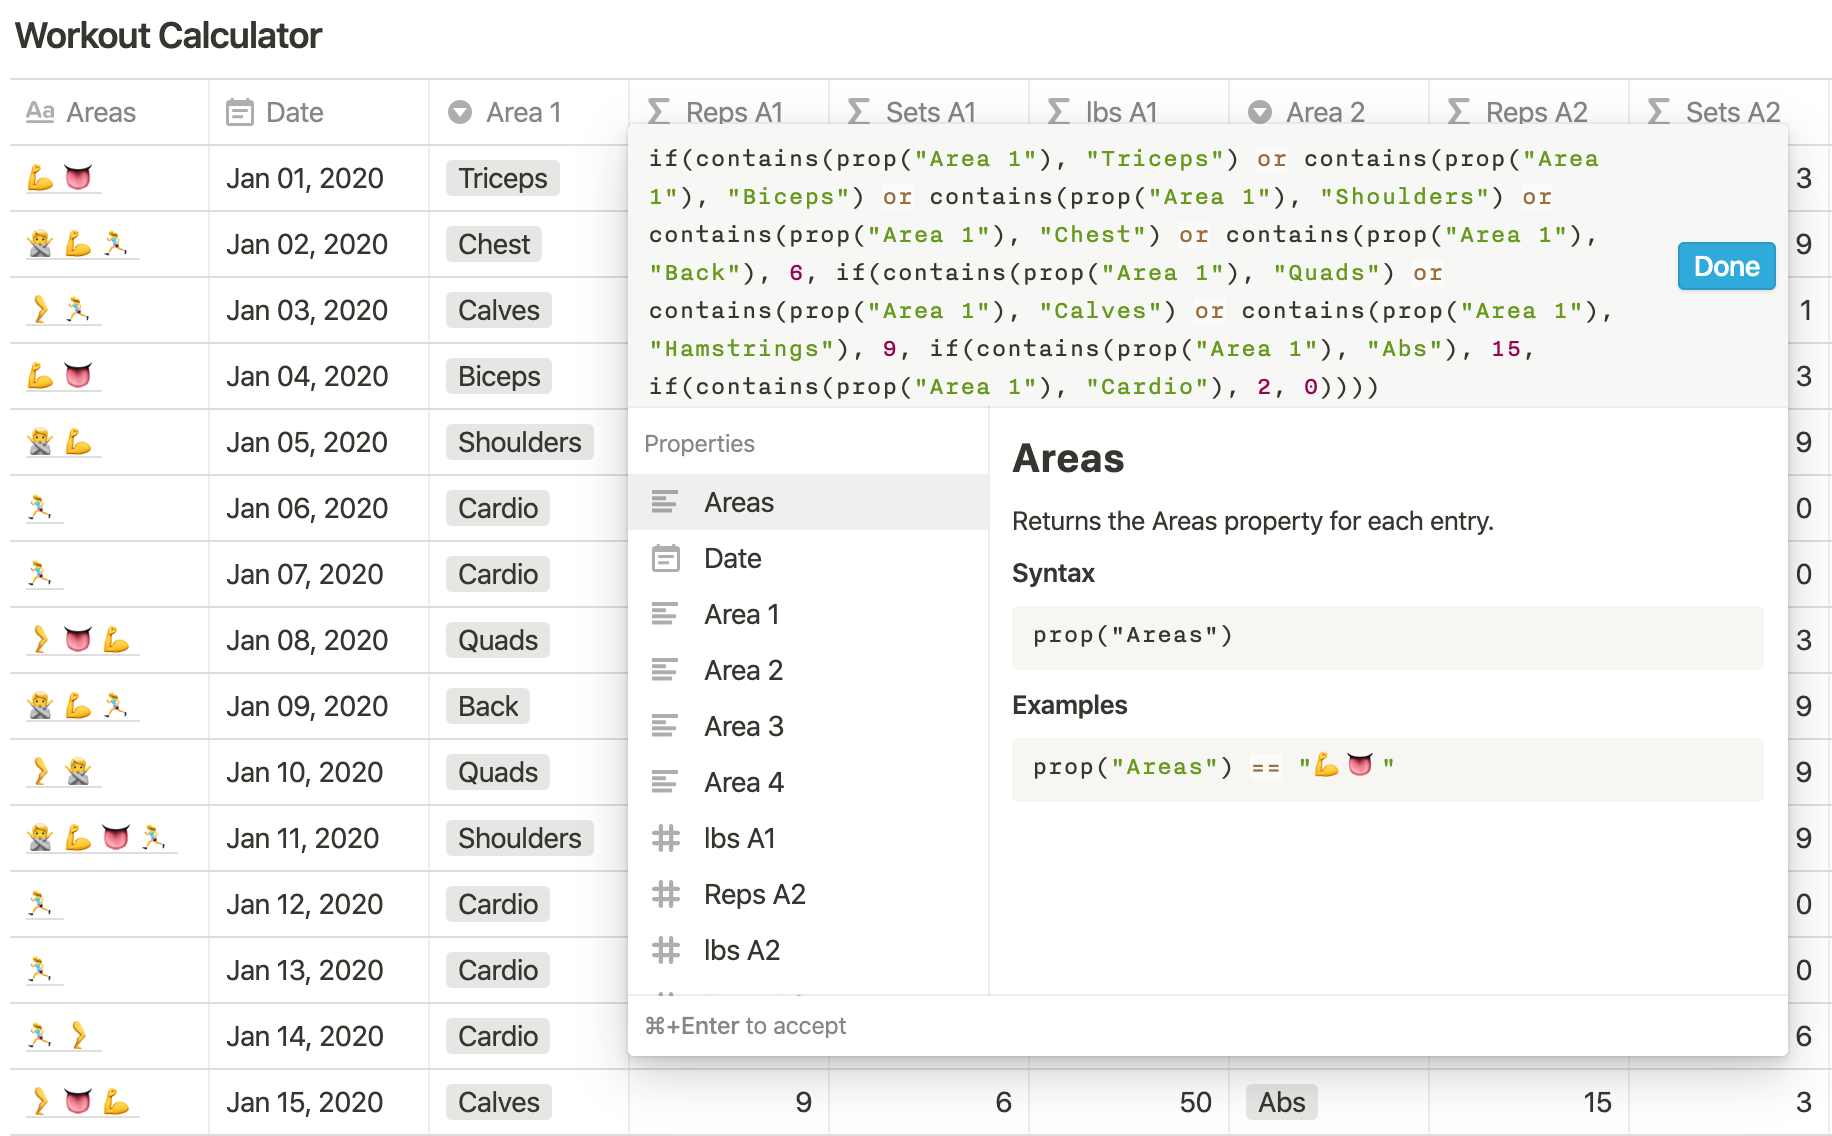Select Reps A2 property in the list
The width and height of the screenshot is (1832, 1136).
pyautogui.click(x=808, y=894)
